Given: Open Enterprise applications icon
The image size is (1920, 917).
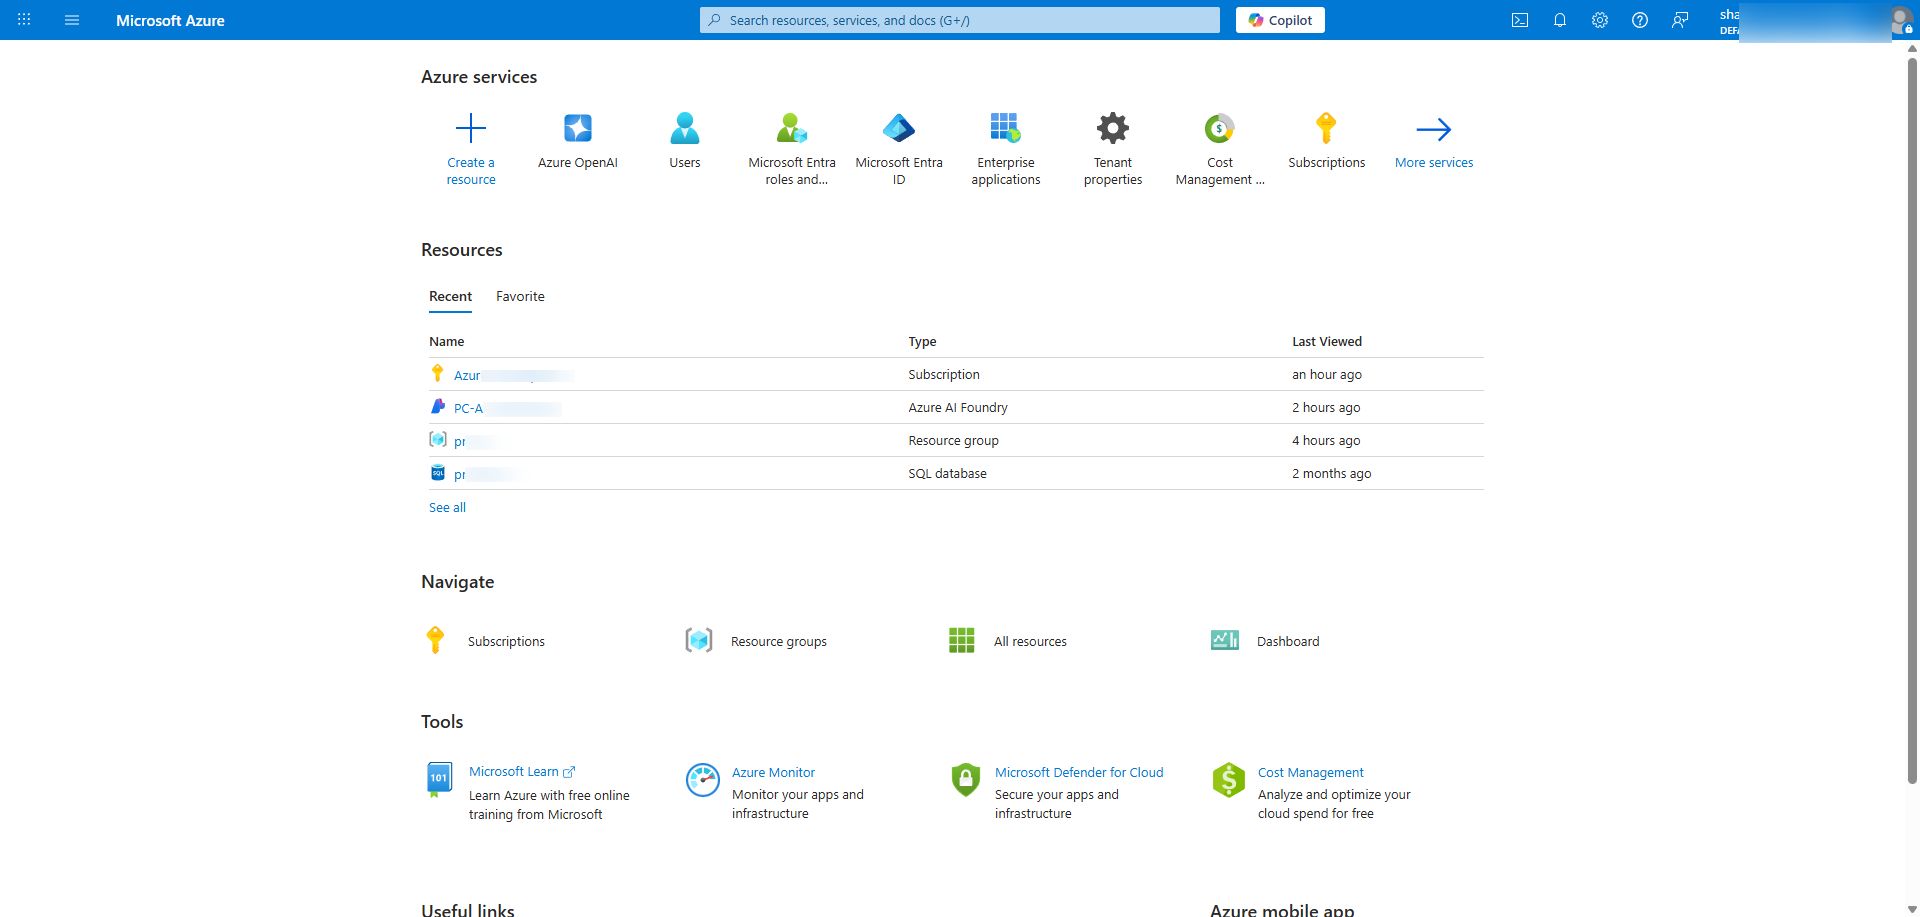Looking at the screenshot, I should [x=1005, y=129].
